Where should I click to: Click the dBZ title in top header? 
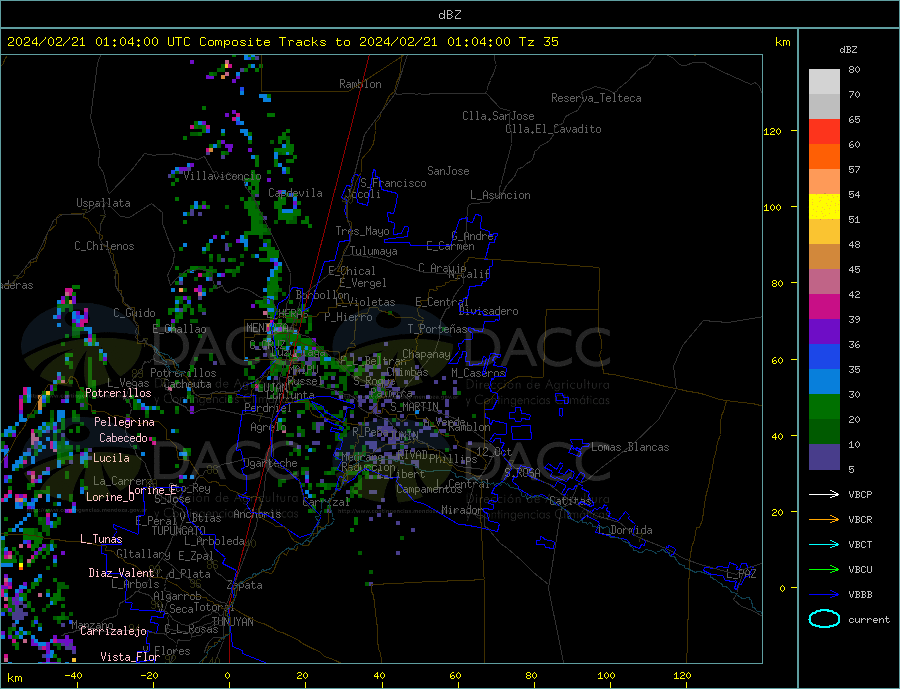click(x=449, y=15)
